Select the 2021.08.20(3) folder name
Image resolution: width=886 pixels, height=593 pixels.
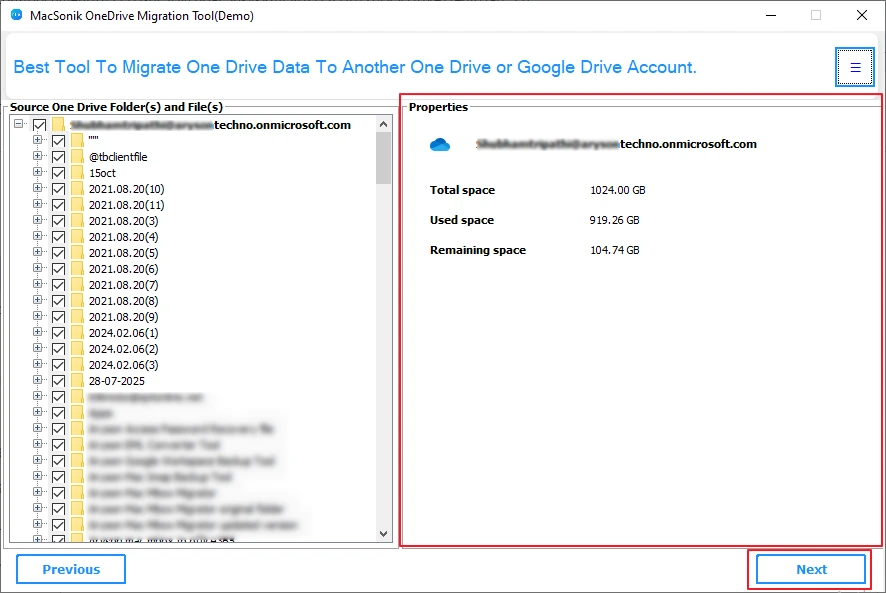pos(124,221)
